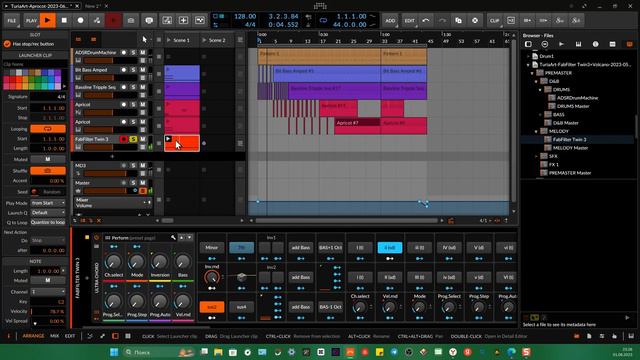Adjust the Vel.md knob in Perform page
The image size is (640, 360).
(x=182, y=302)
